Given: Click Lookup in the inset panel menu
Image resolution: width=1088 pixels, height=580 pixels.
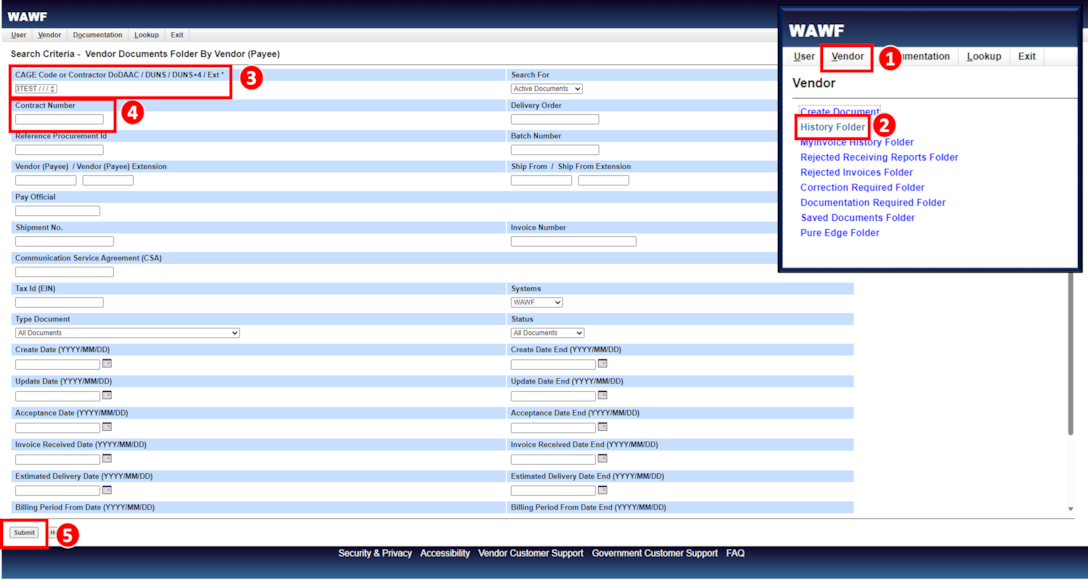Looking at the screenshot, I should click(984, 57).
